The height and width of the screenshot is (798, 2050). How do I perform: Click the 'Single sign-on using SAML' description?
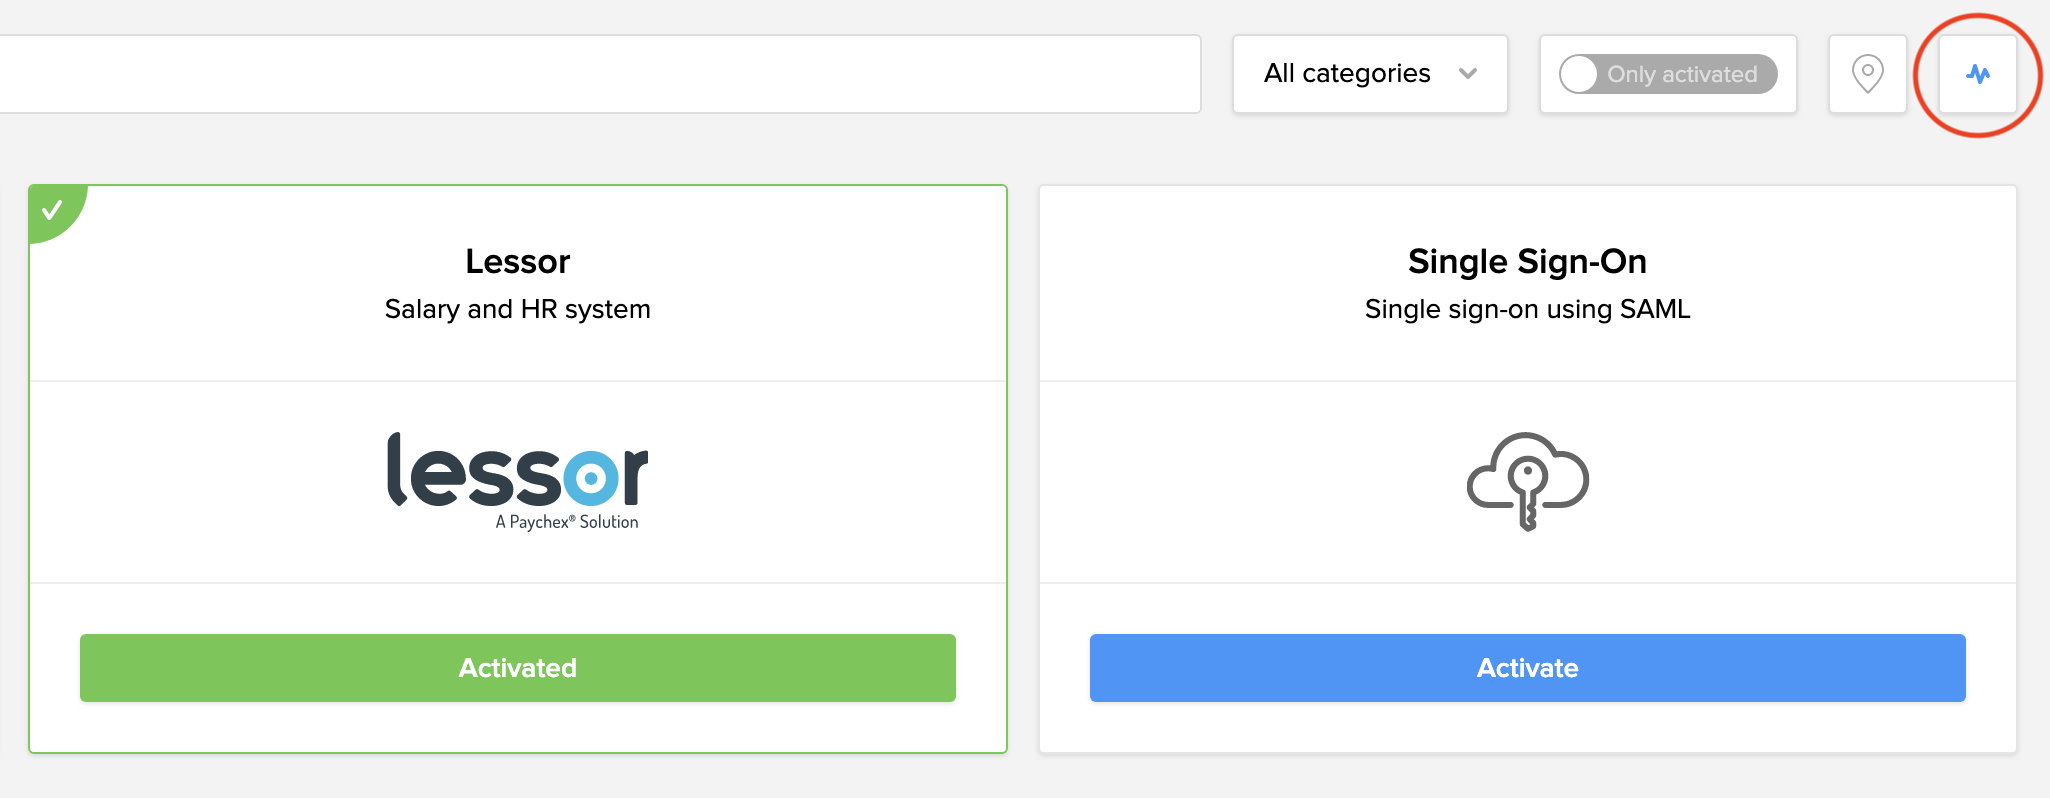click(1527, 309)
